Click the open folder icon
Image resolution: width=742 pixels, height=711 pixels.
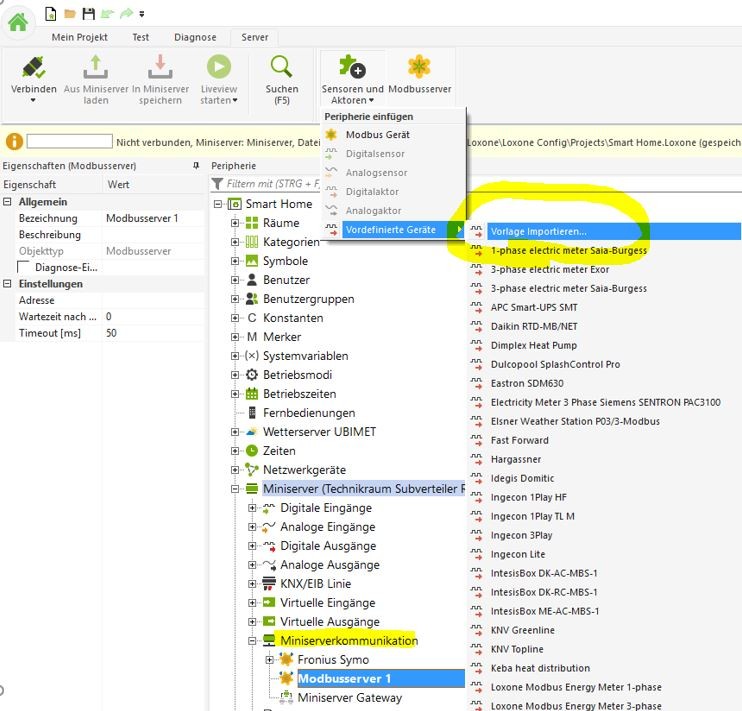[70, 14]
